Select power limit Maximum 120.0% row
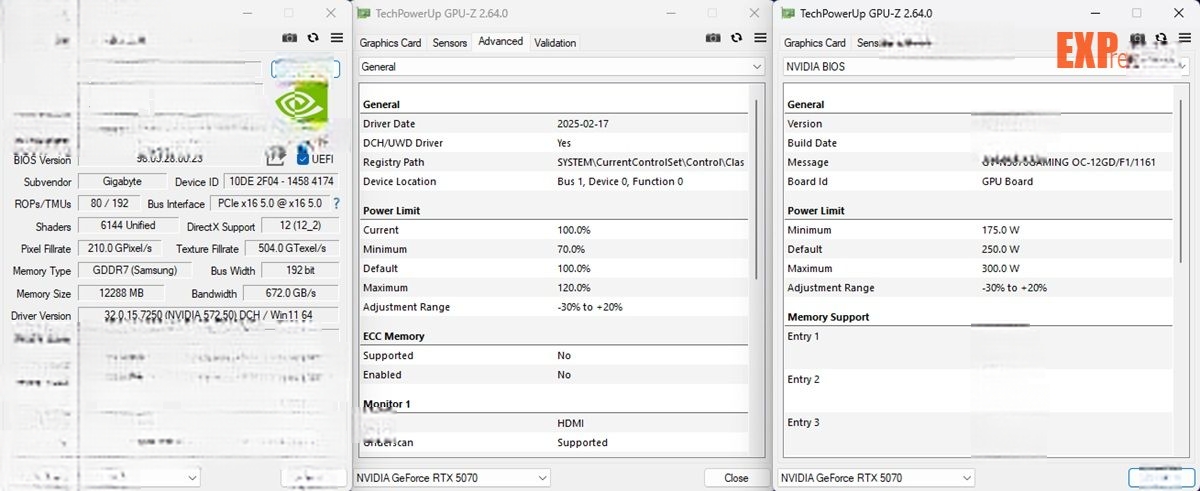The height and width of the screenshot is (491, 1200). pyautogui.click(x=553, y=288)
